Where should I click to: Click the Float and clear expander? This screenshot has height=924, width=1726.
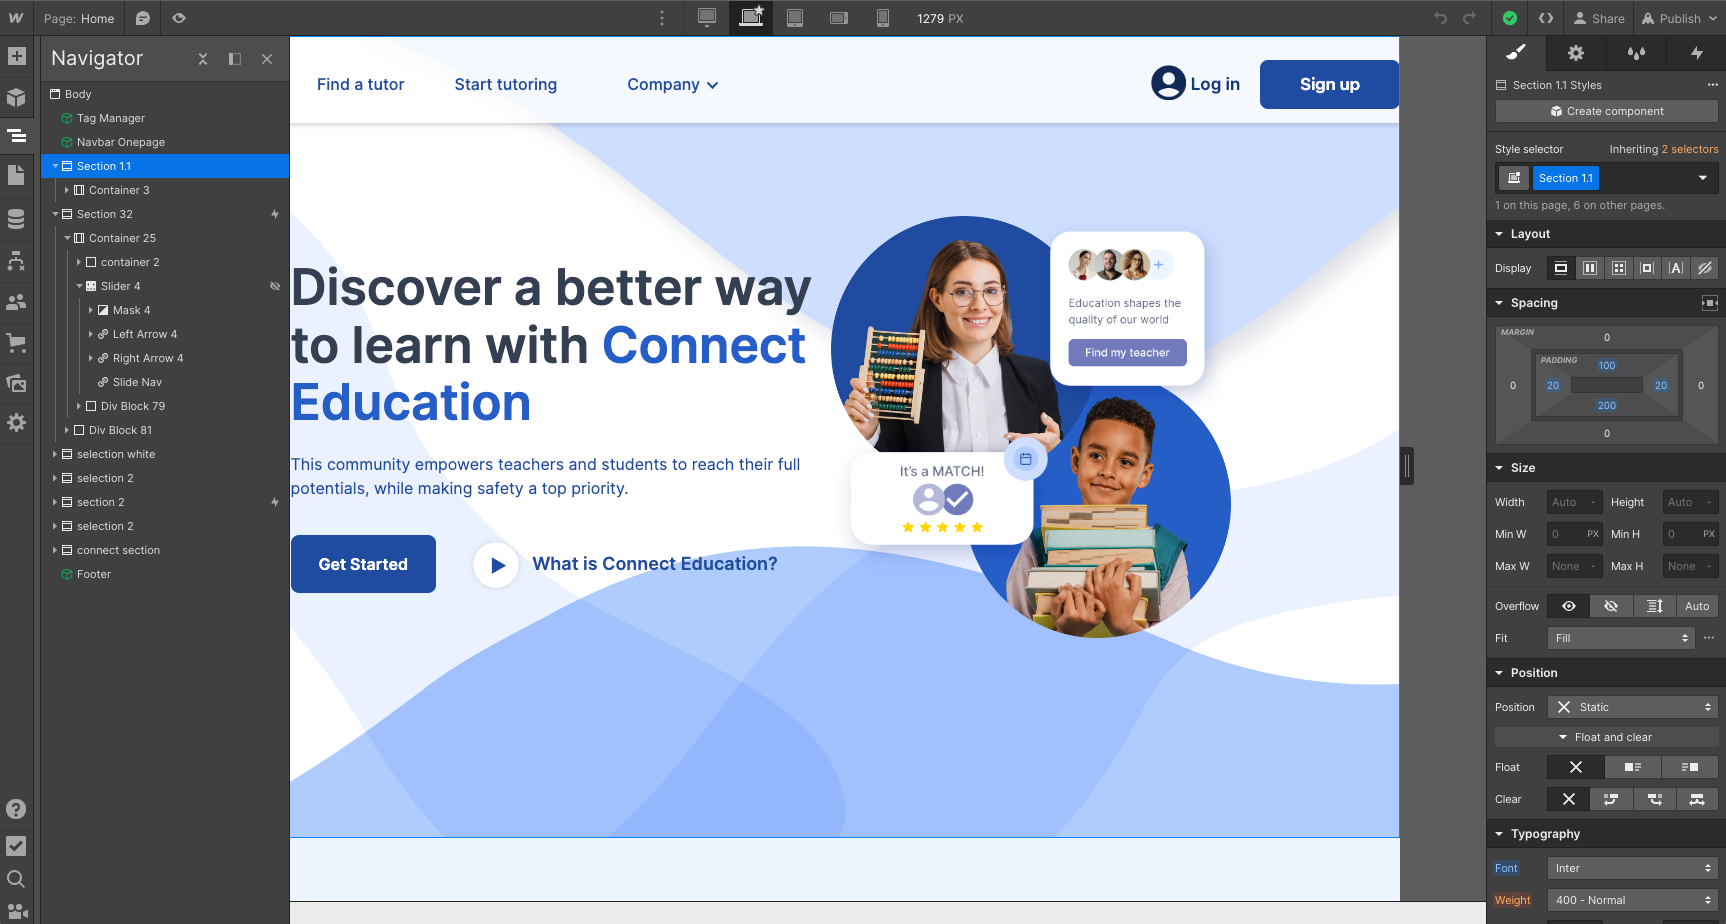pos(1606,737)
